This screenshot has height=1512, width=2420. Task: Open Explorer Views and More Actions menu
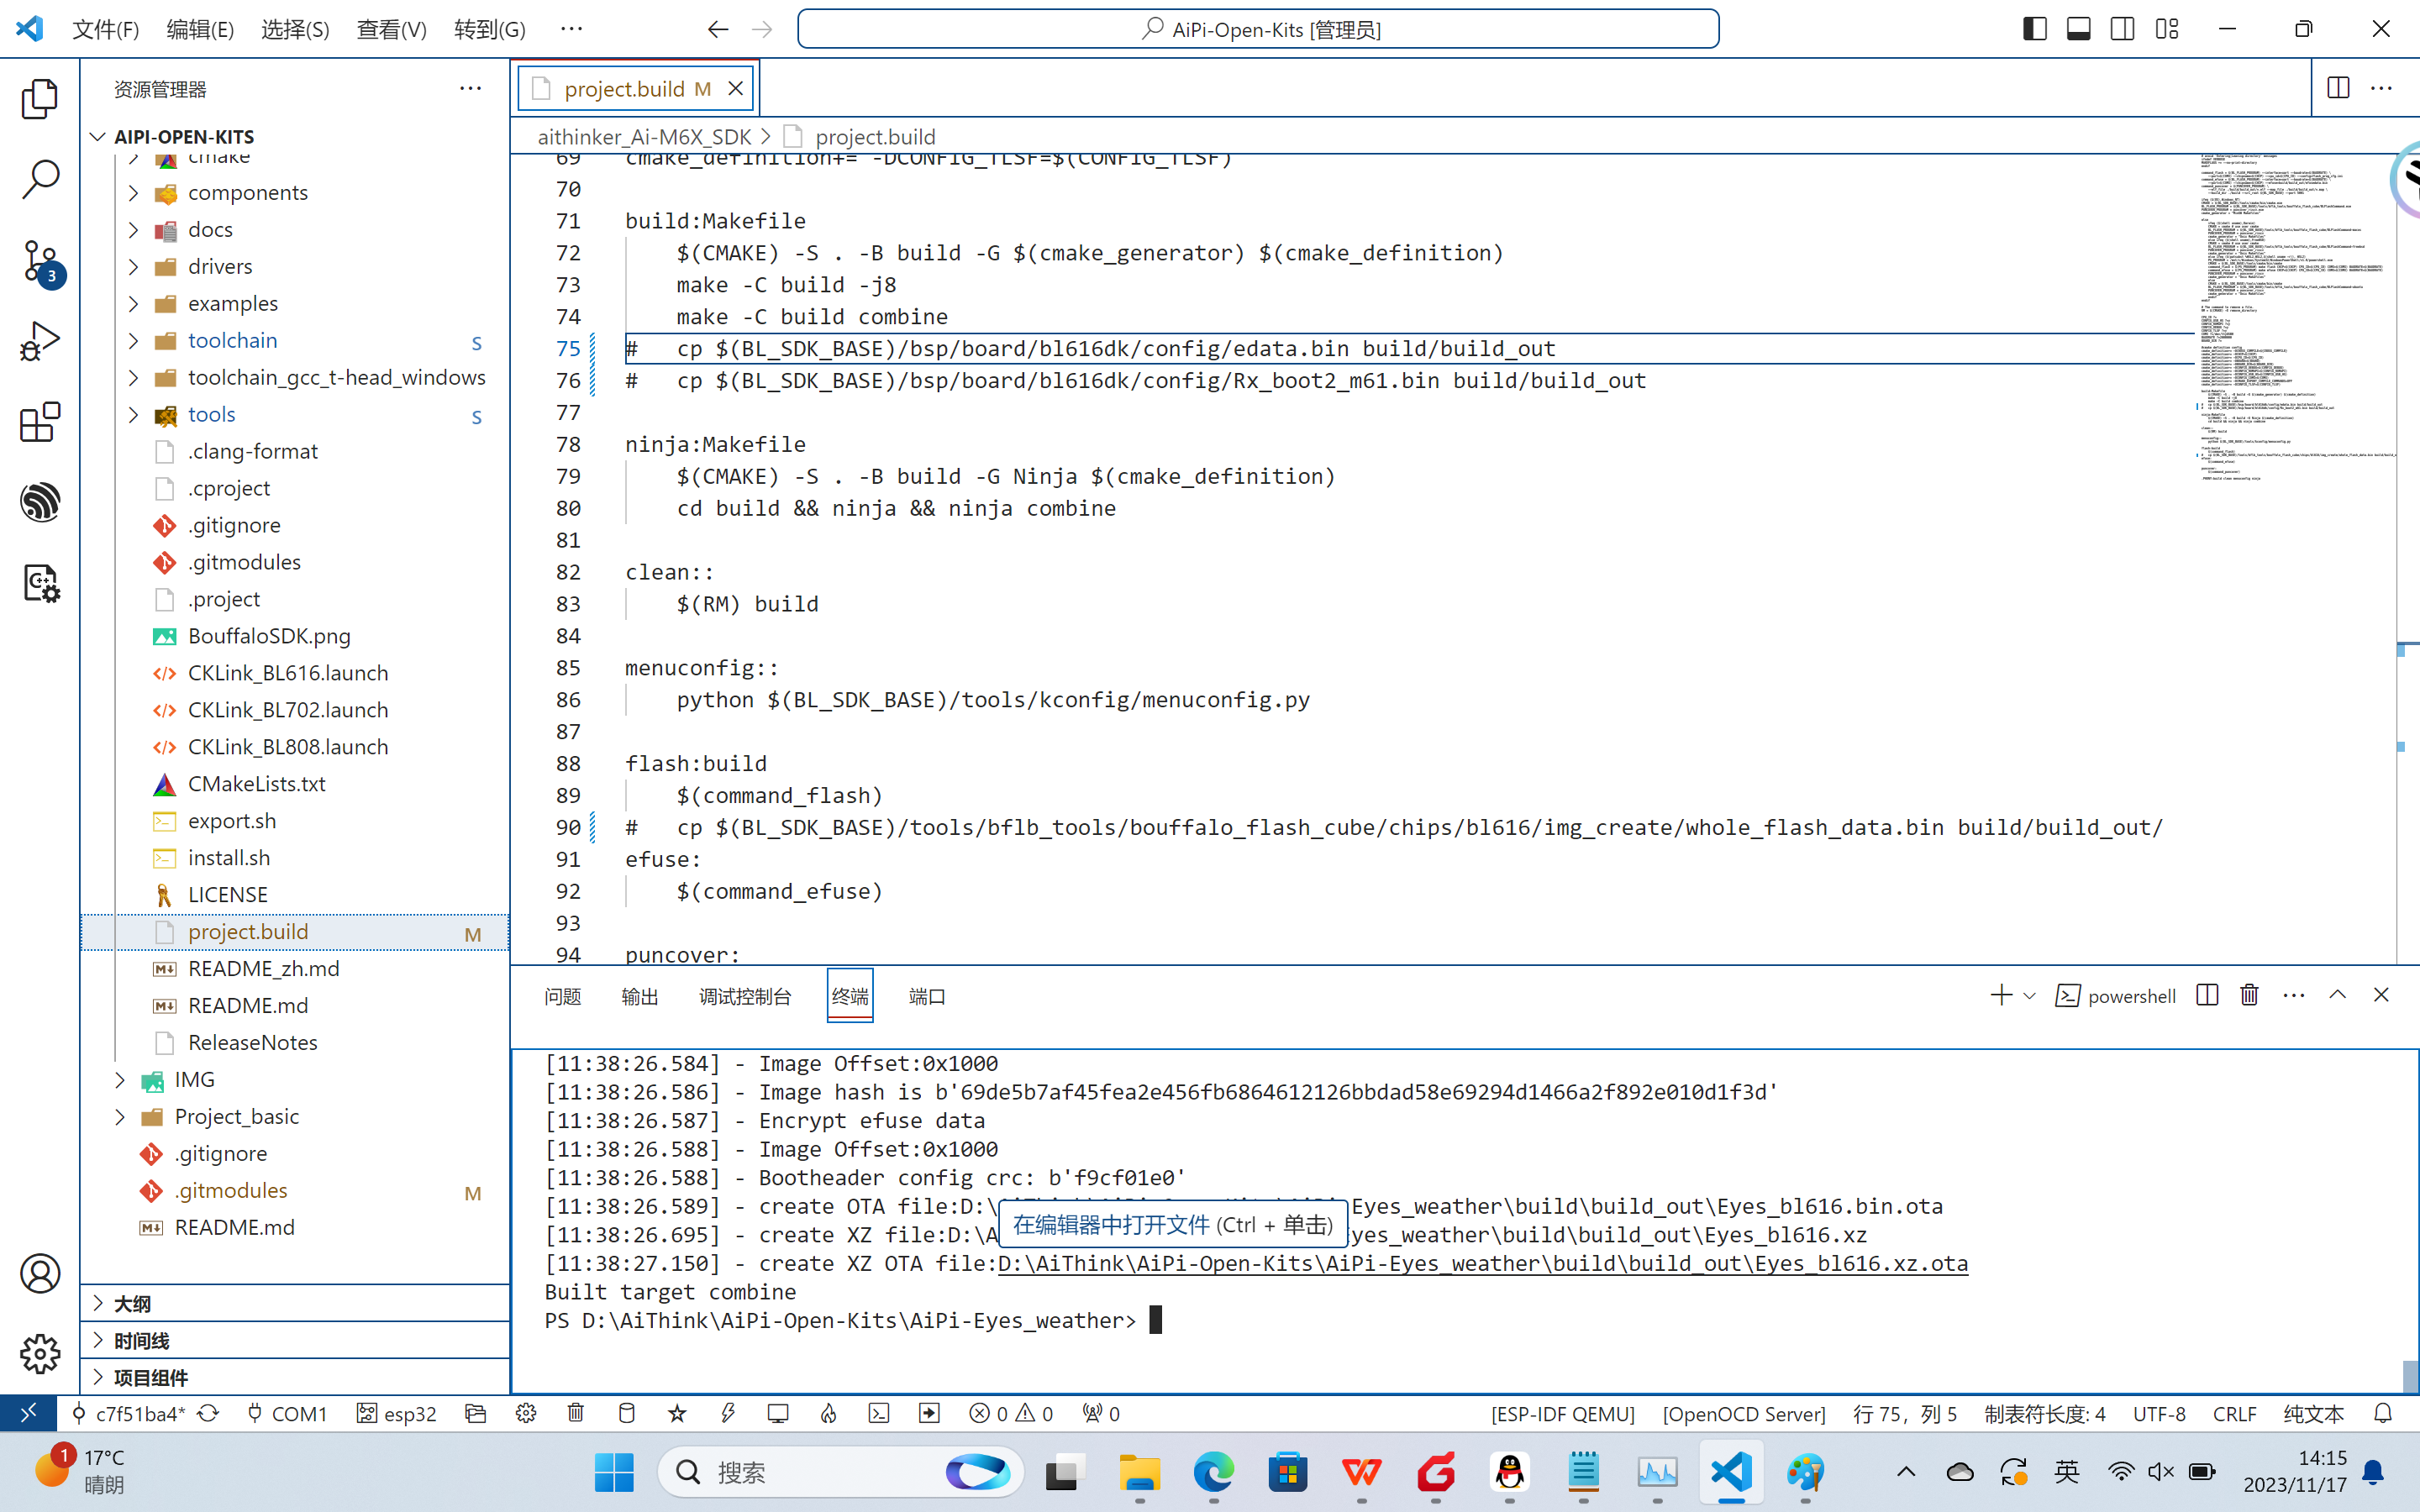point(470,88)
